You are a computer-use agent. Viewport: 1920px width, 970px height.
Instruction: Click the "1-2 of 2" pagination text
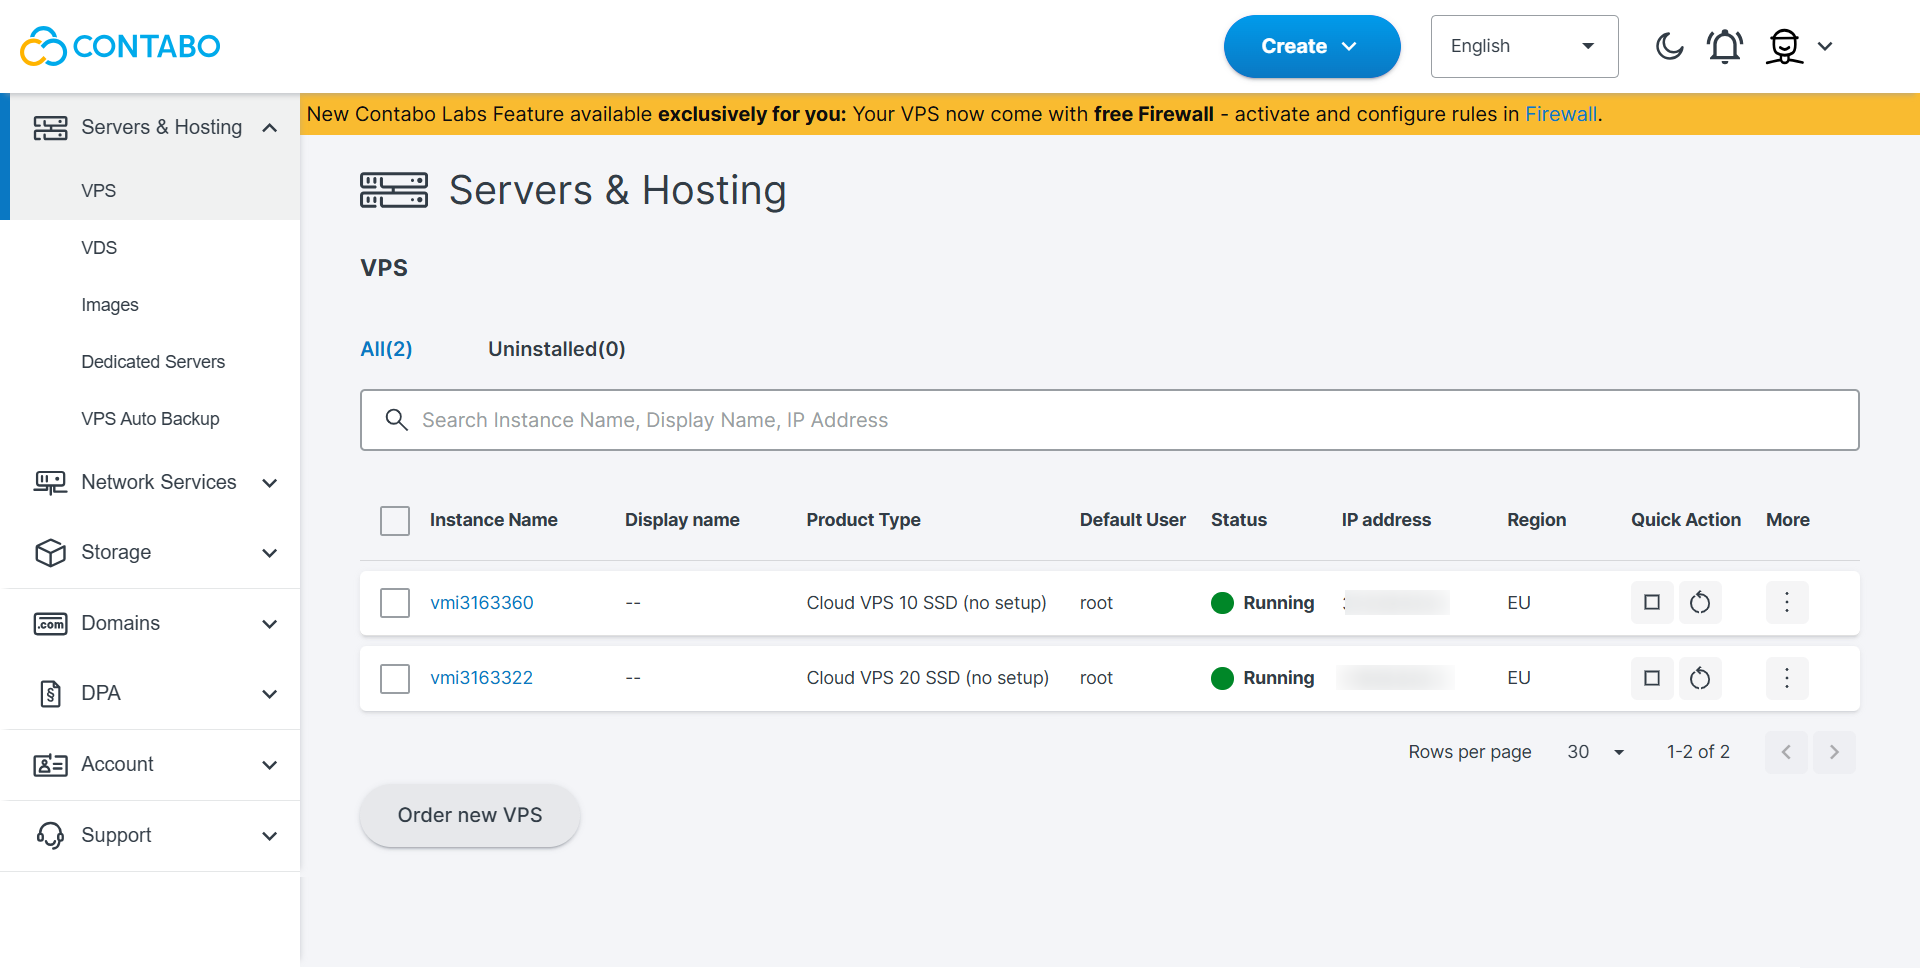coord(1698,752)
